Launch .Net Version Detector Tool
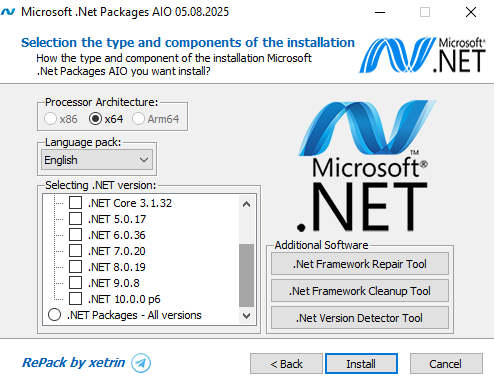This screenshot has width=494, height=384. (360, 318)
